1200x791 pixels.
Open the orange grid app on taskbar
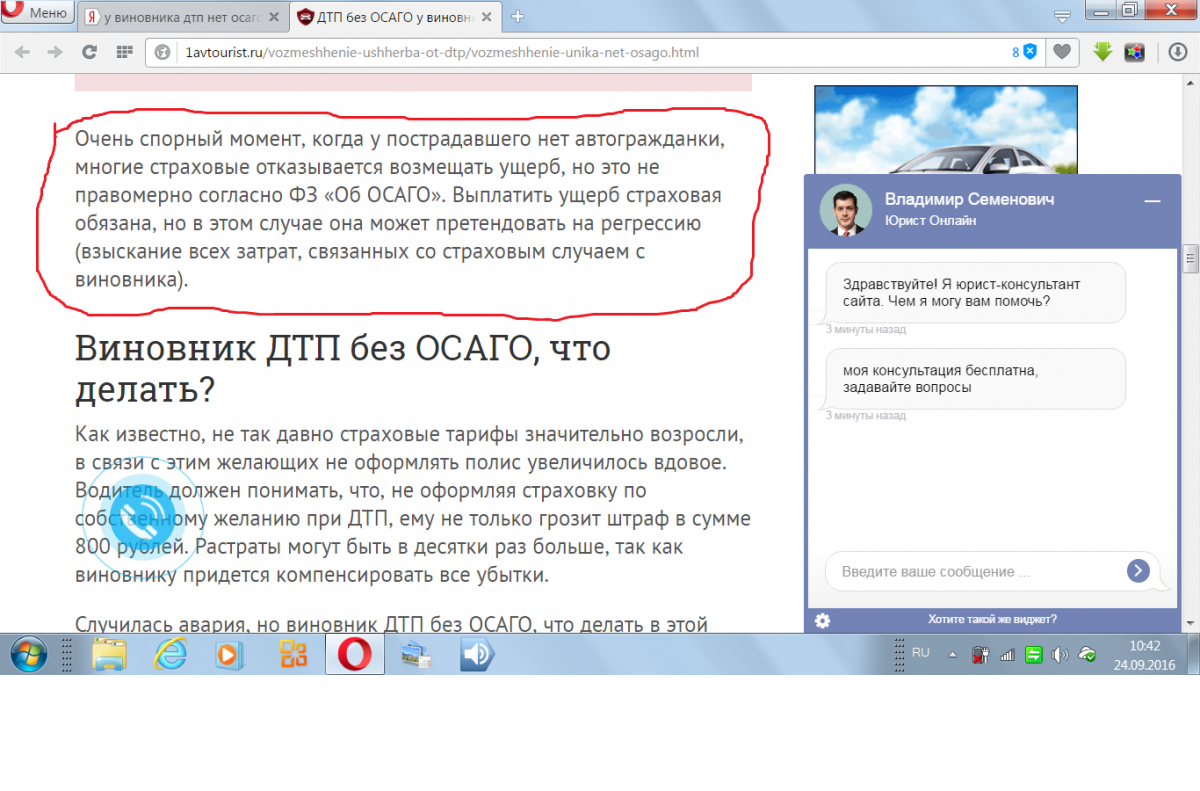tap(294, 654)
